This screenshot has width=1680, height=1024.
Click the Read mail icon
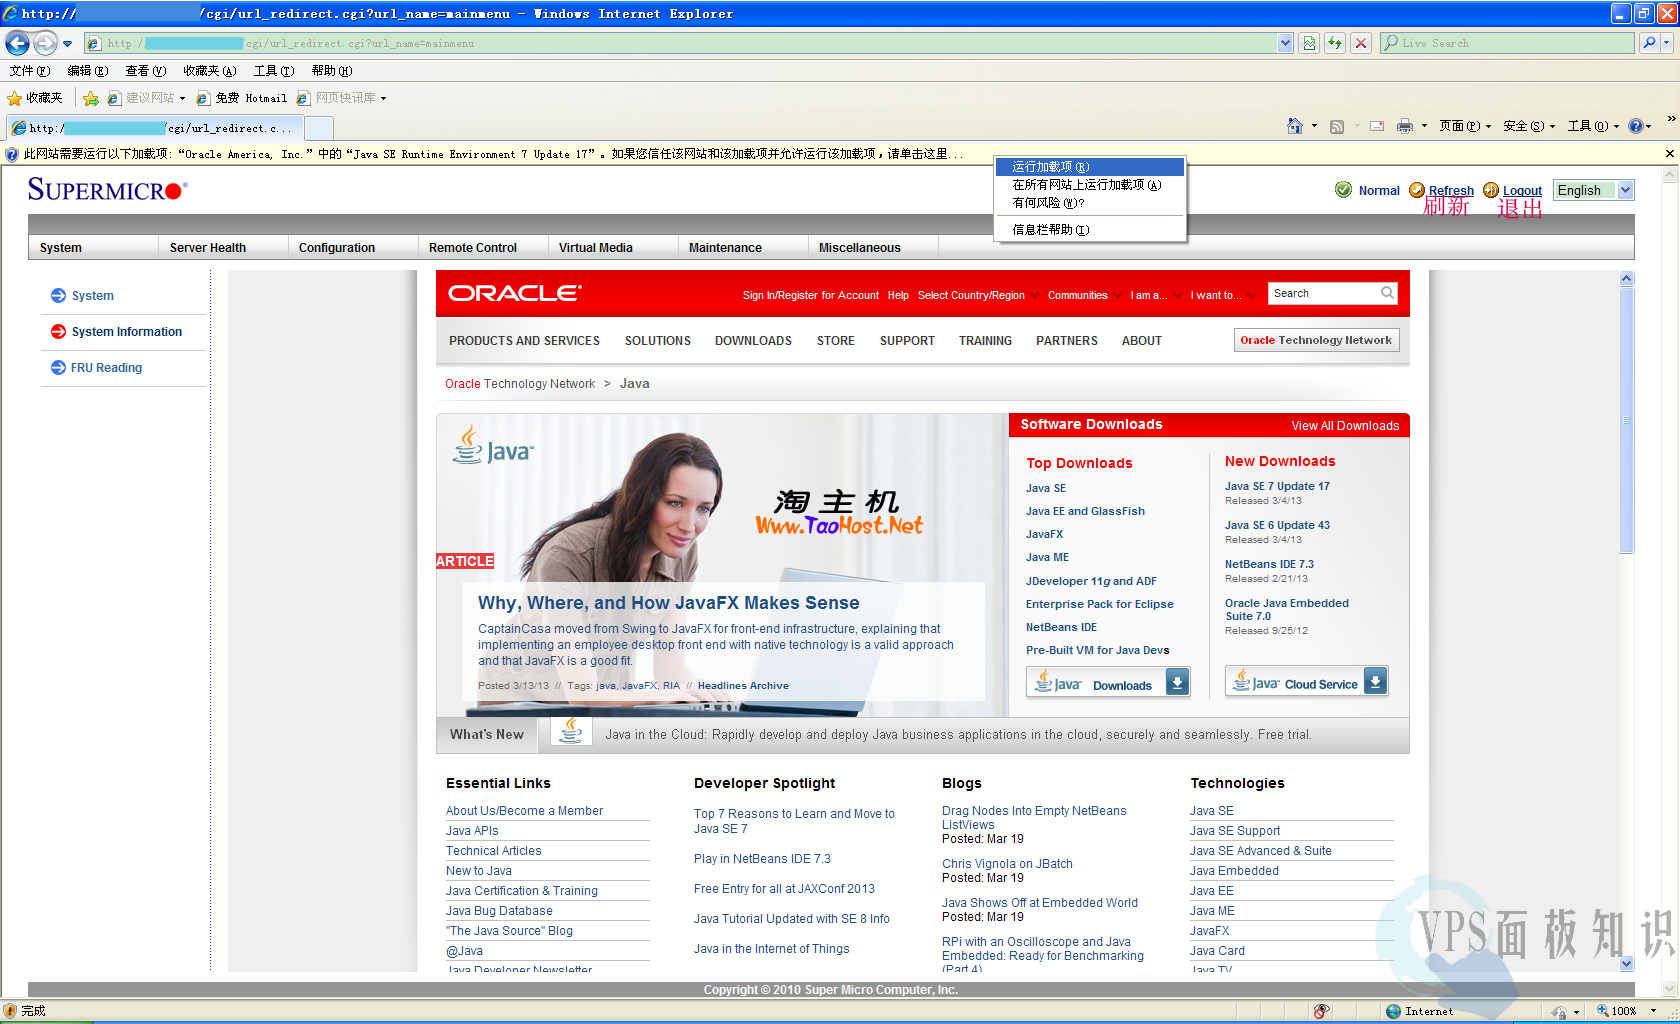[x=1377, y=126]
